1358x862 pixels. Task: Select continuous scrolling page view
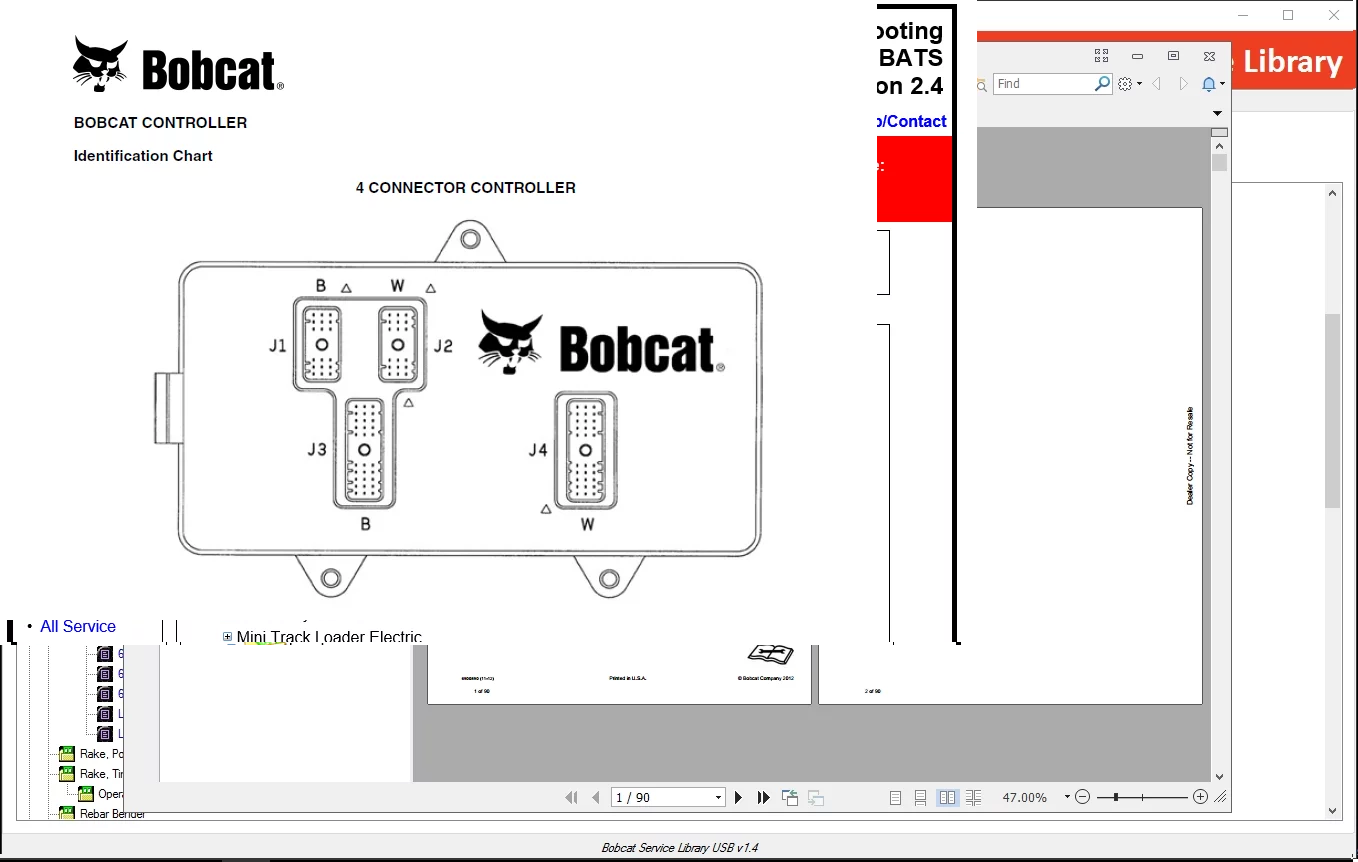(x=919, y=797)
